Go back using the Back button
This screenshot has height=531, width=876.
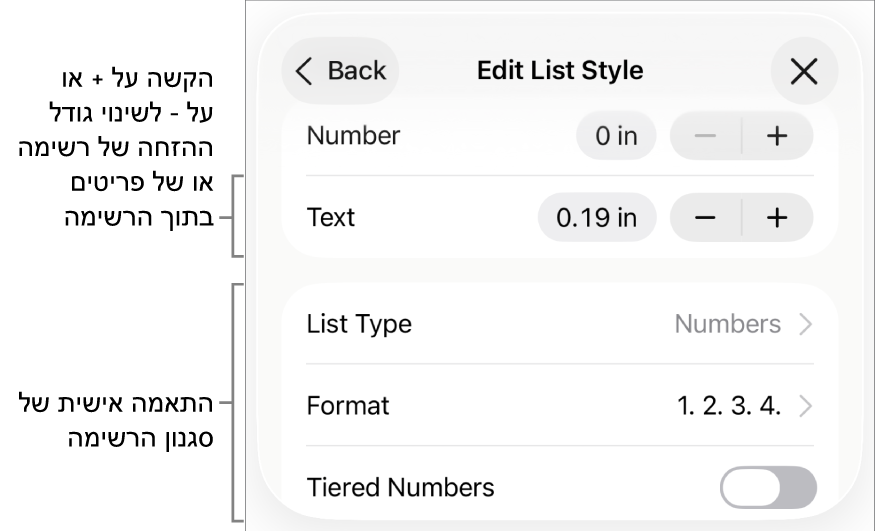[341, 71]
